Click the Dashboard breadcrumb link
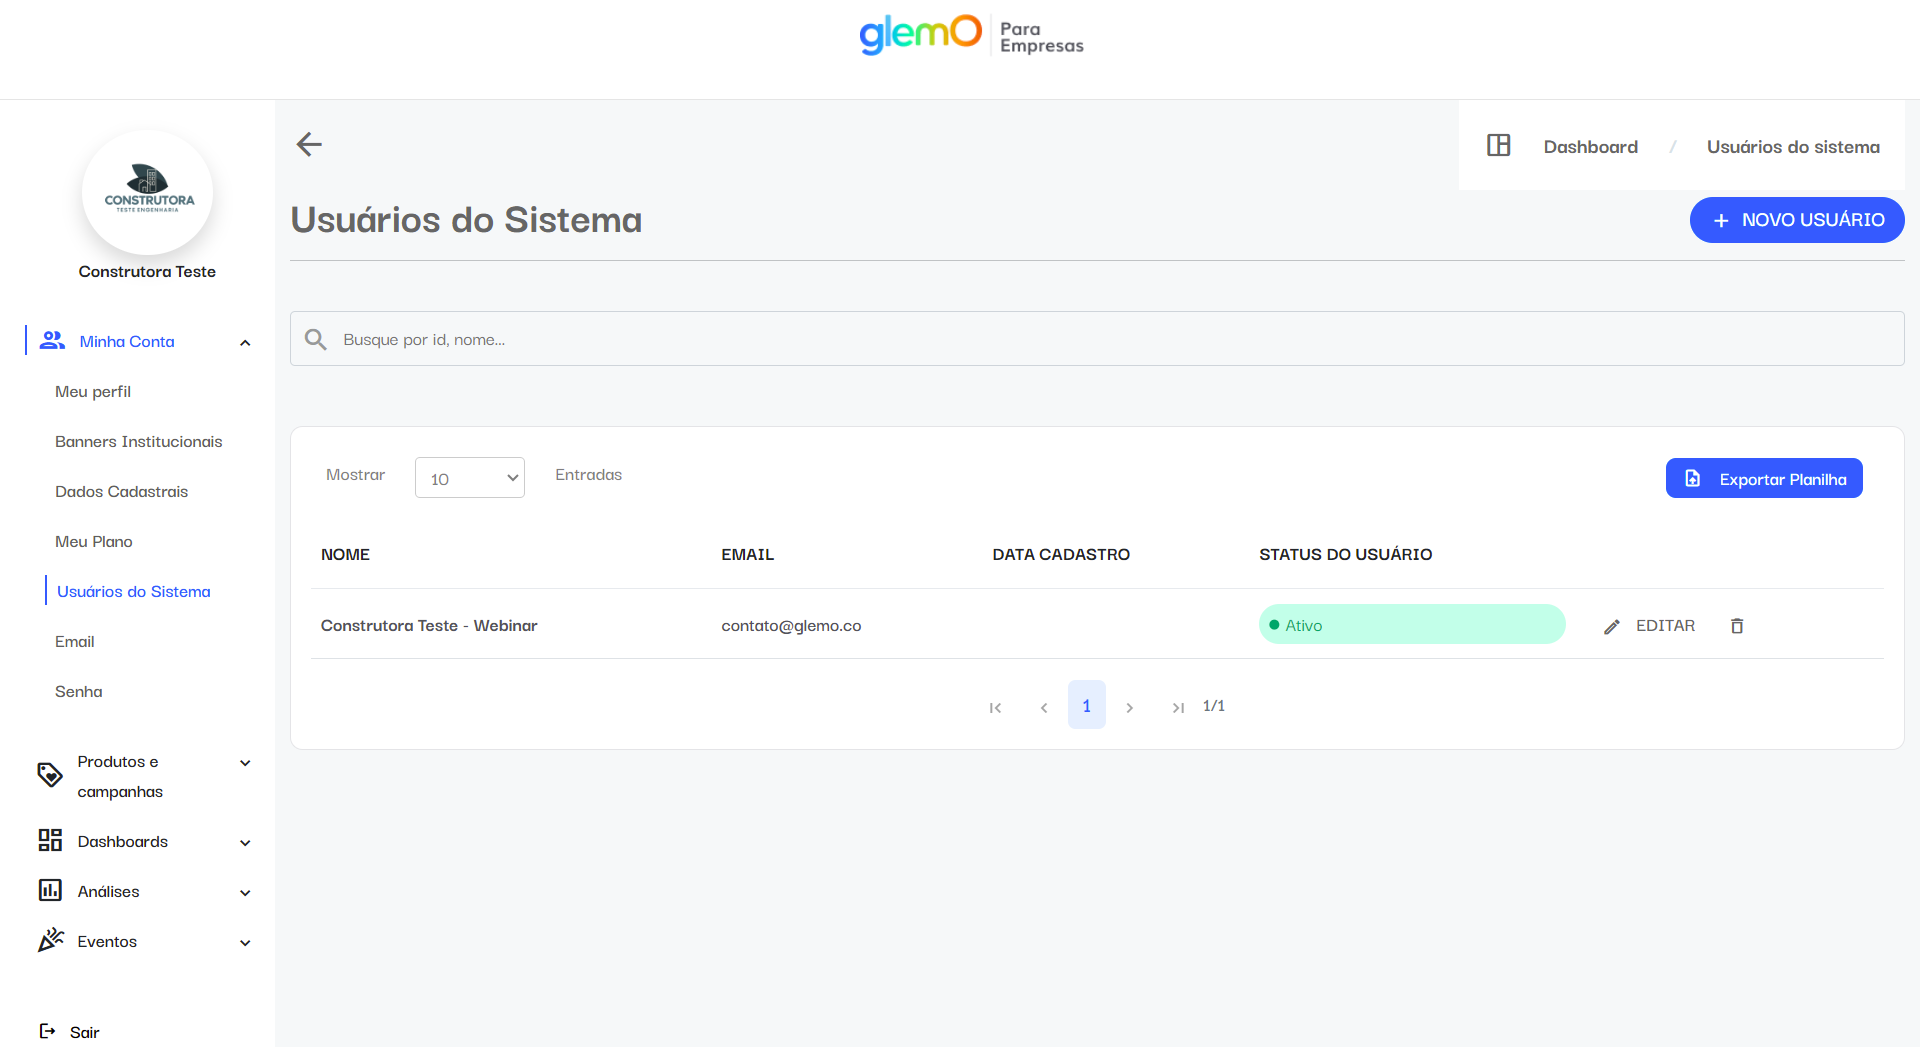 click(1590, 147)
